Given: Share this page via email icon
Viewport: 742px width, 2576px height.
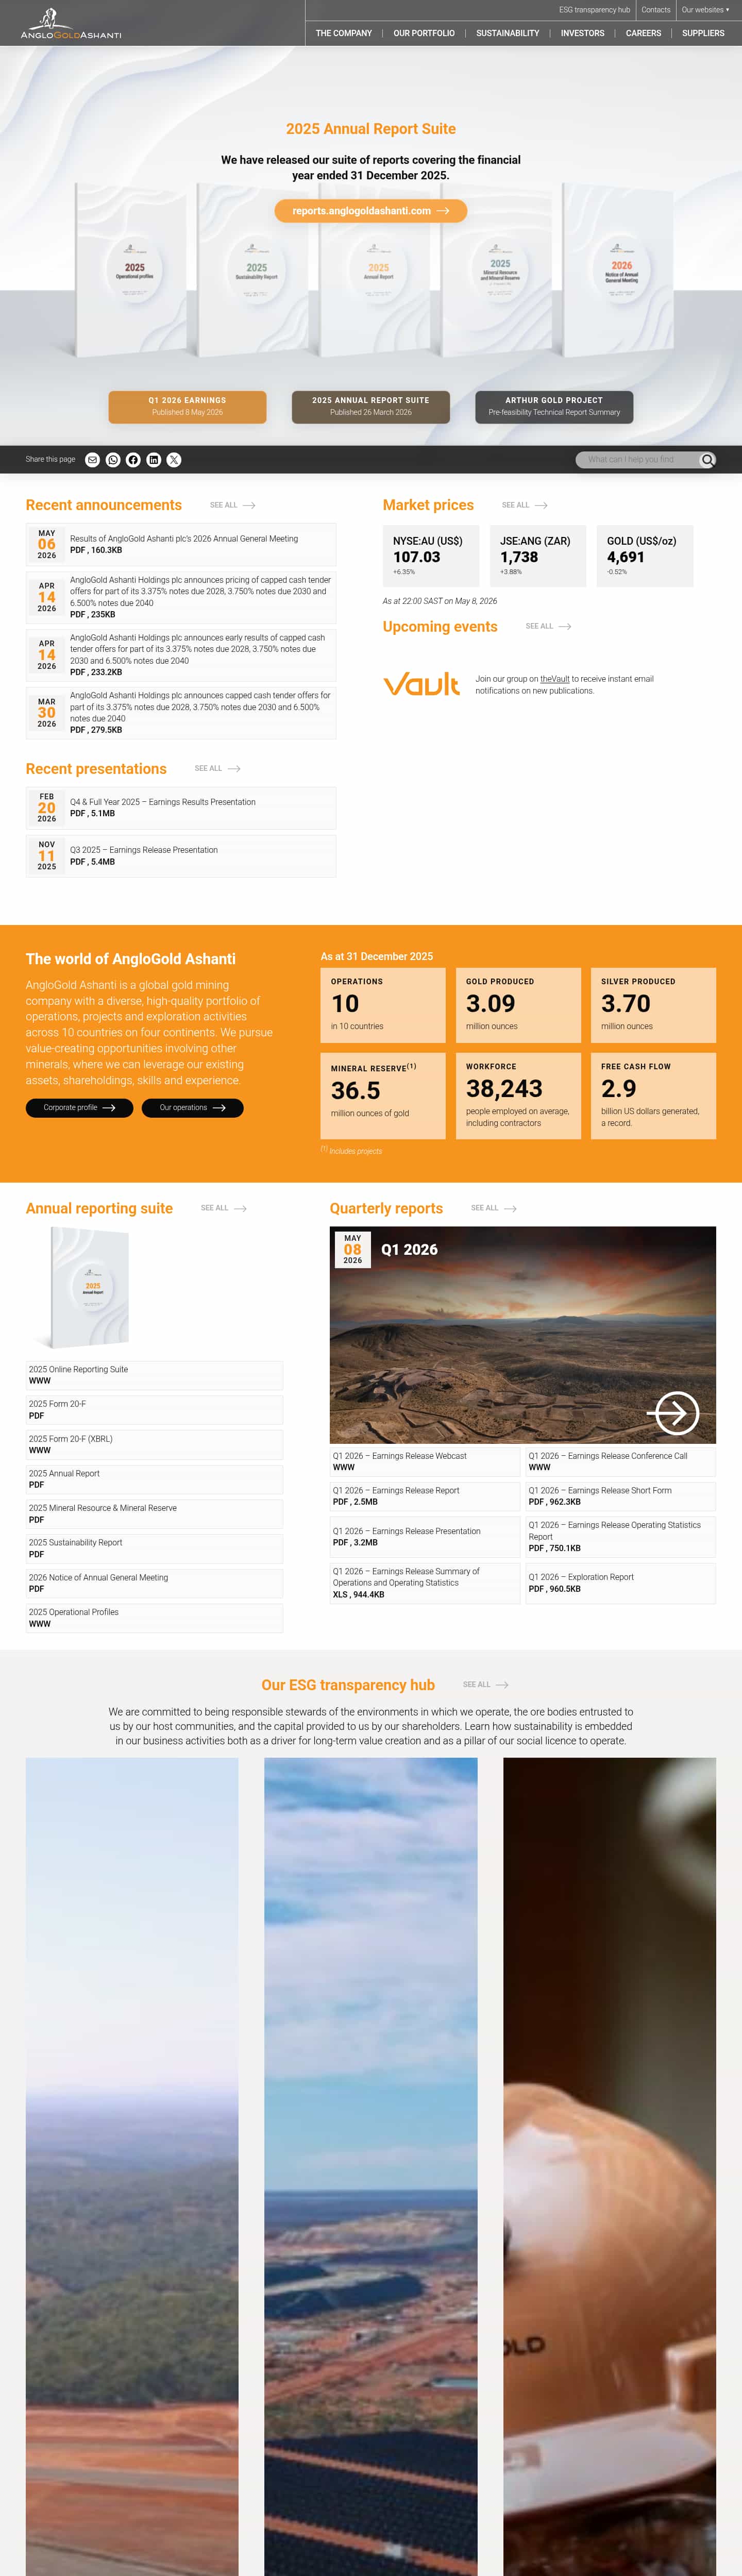Looking at the screenshot, I should (92, 460).
